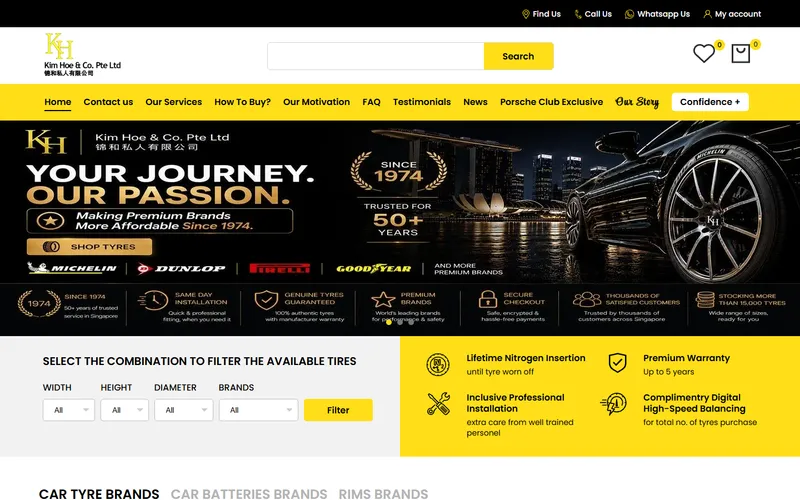Open the Our Motivation menu item
800x500 pixels.
click(316, 102)
